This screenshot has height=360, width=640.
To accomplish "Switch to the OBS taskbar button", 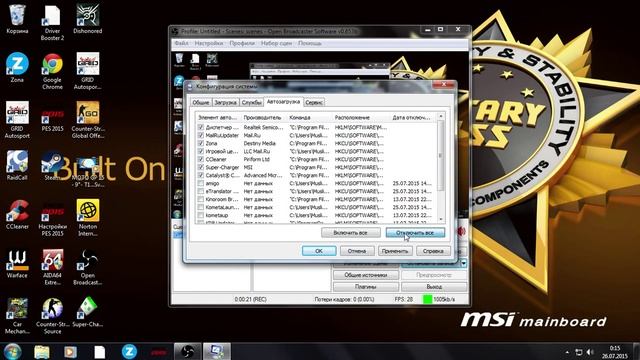I will click(x=187, y=352).
